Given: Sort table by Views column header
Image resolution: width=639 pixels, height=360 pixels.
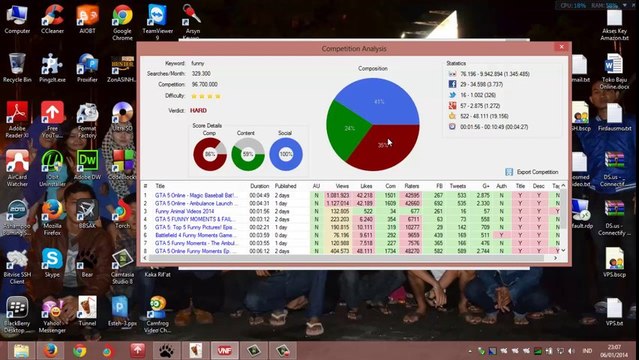Looking at the screenshot, I should click(342, 186).
